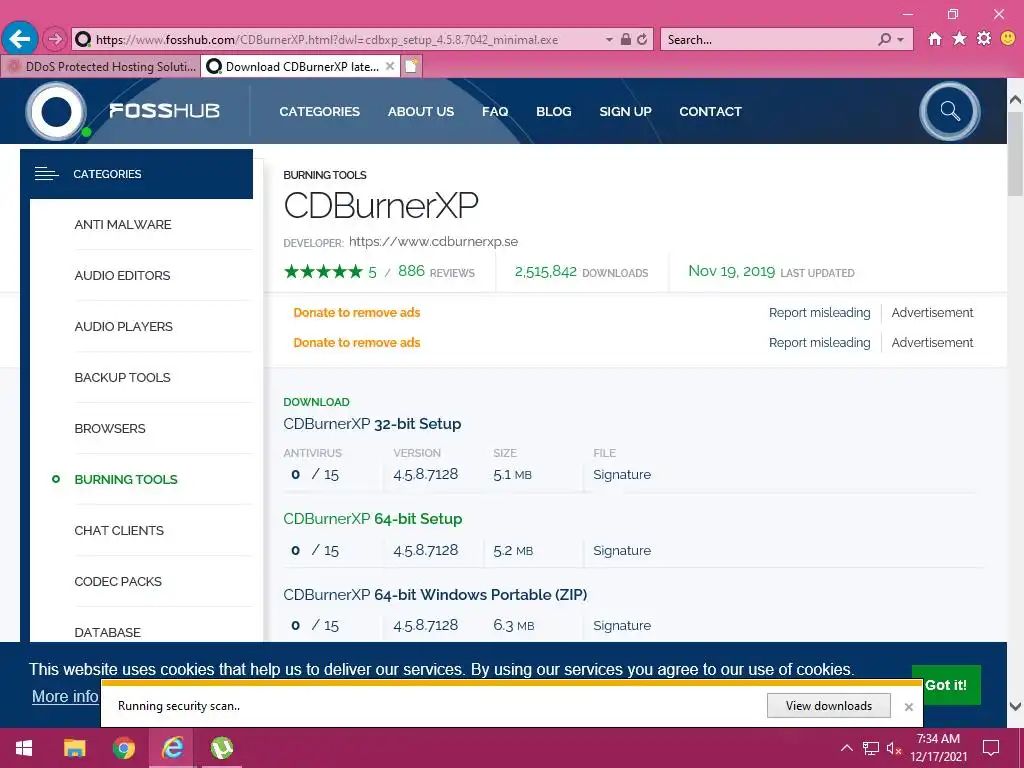Click the smiley feedback icon
Image resolution: width=1024 pixels, height=768 pixels.
click(x=1008, y=39)
